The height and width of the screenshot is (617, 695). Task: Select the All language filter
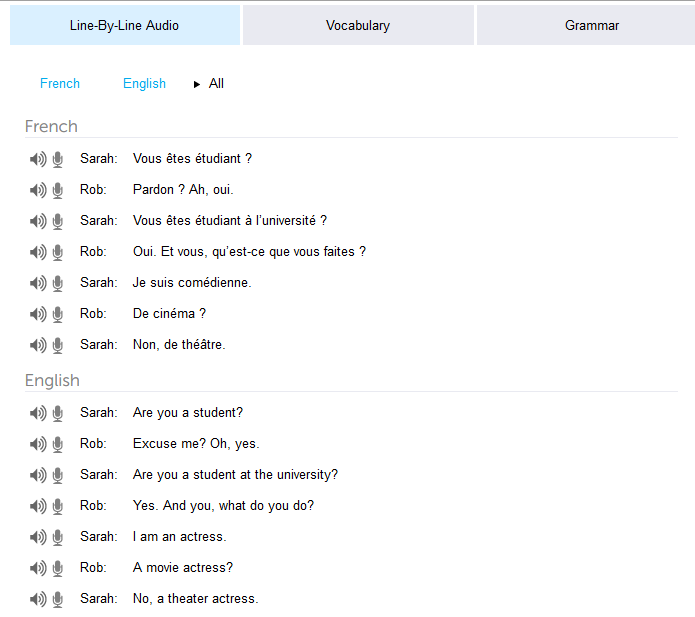tap(216, 84)
